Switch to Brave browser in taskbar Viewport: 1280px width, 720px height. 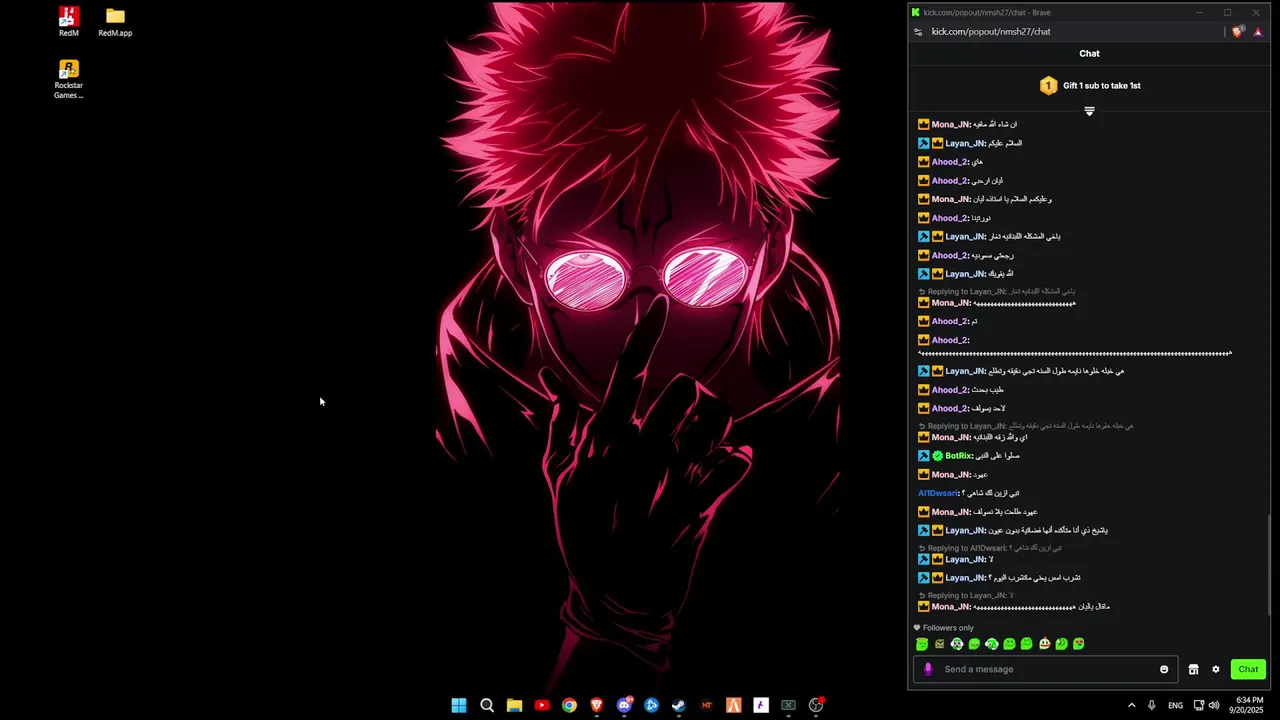tap(597, 705)
